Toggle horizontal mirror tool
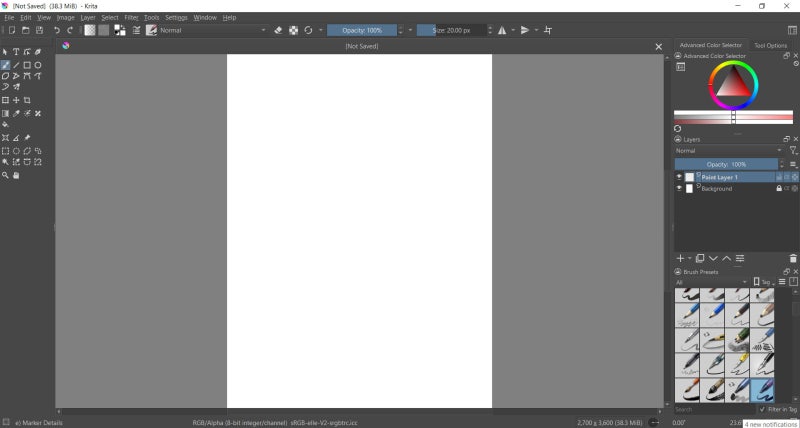The image size is (800, 428). coord(502,31)
